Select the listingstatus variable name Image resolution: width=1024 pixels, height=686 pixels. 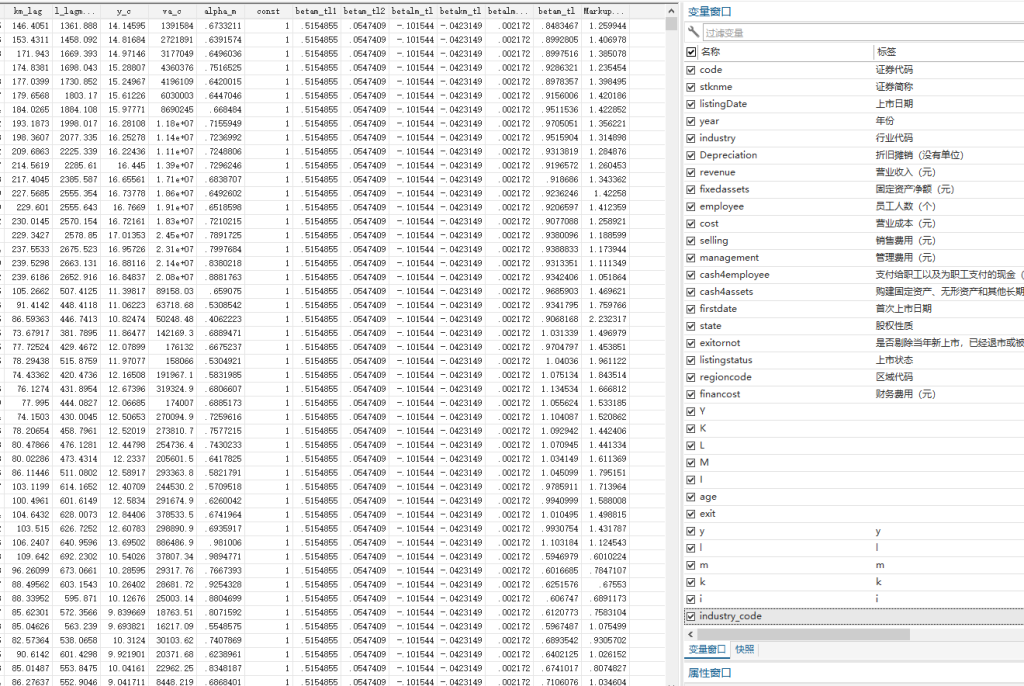pyautogui.click(x=726, y=360)
